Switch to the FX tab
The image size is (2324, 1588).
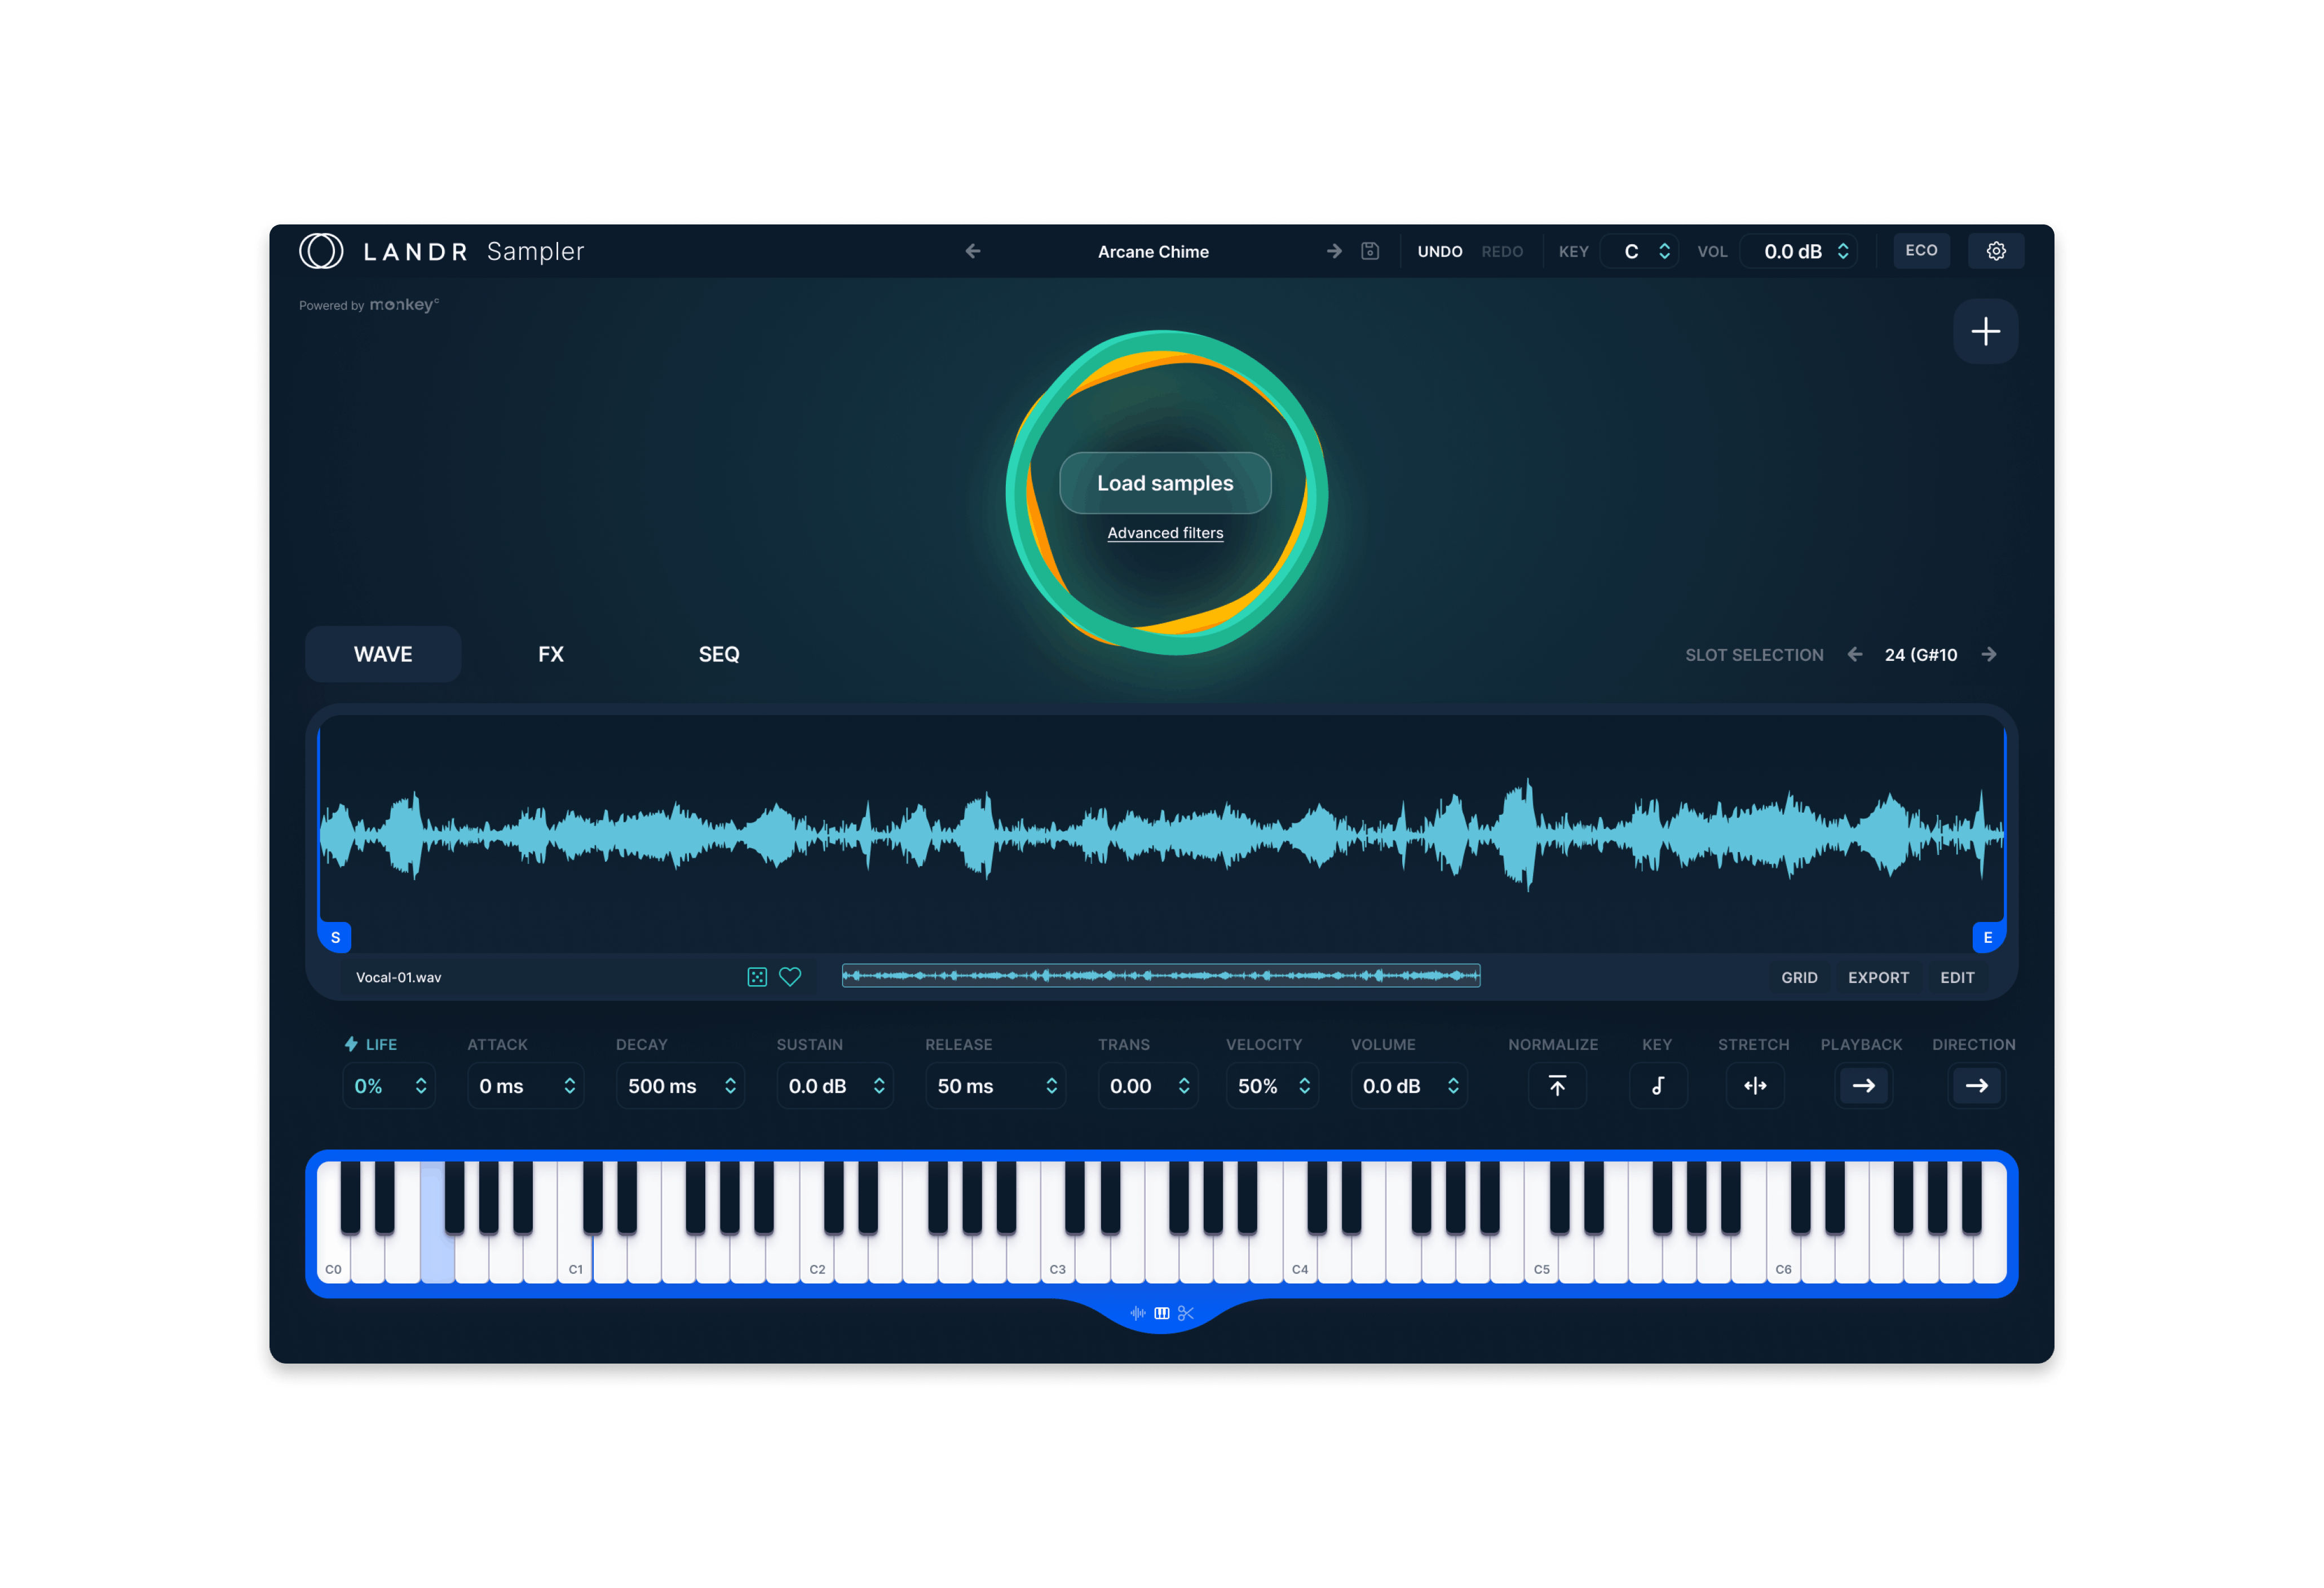(x=550, y=654)
